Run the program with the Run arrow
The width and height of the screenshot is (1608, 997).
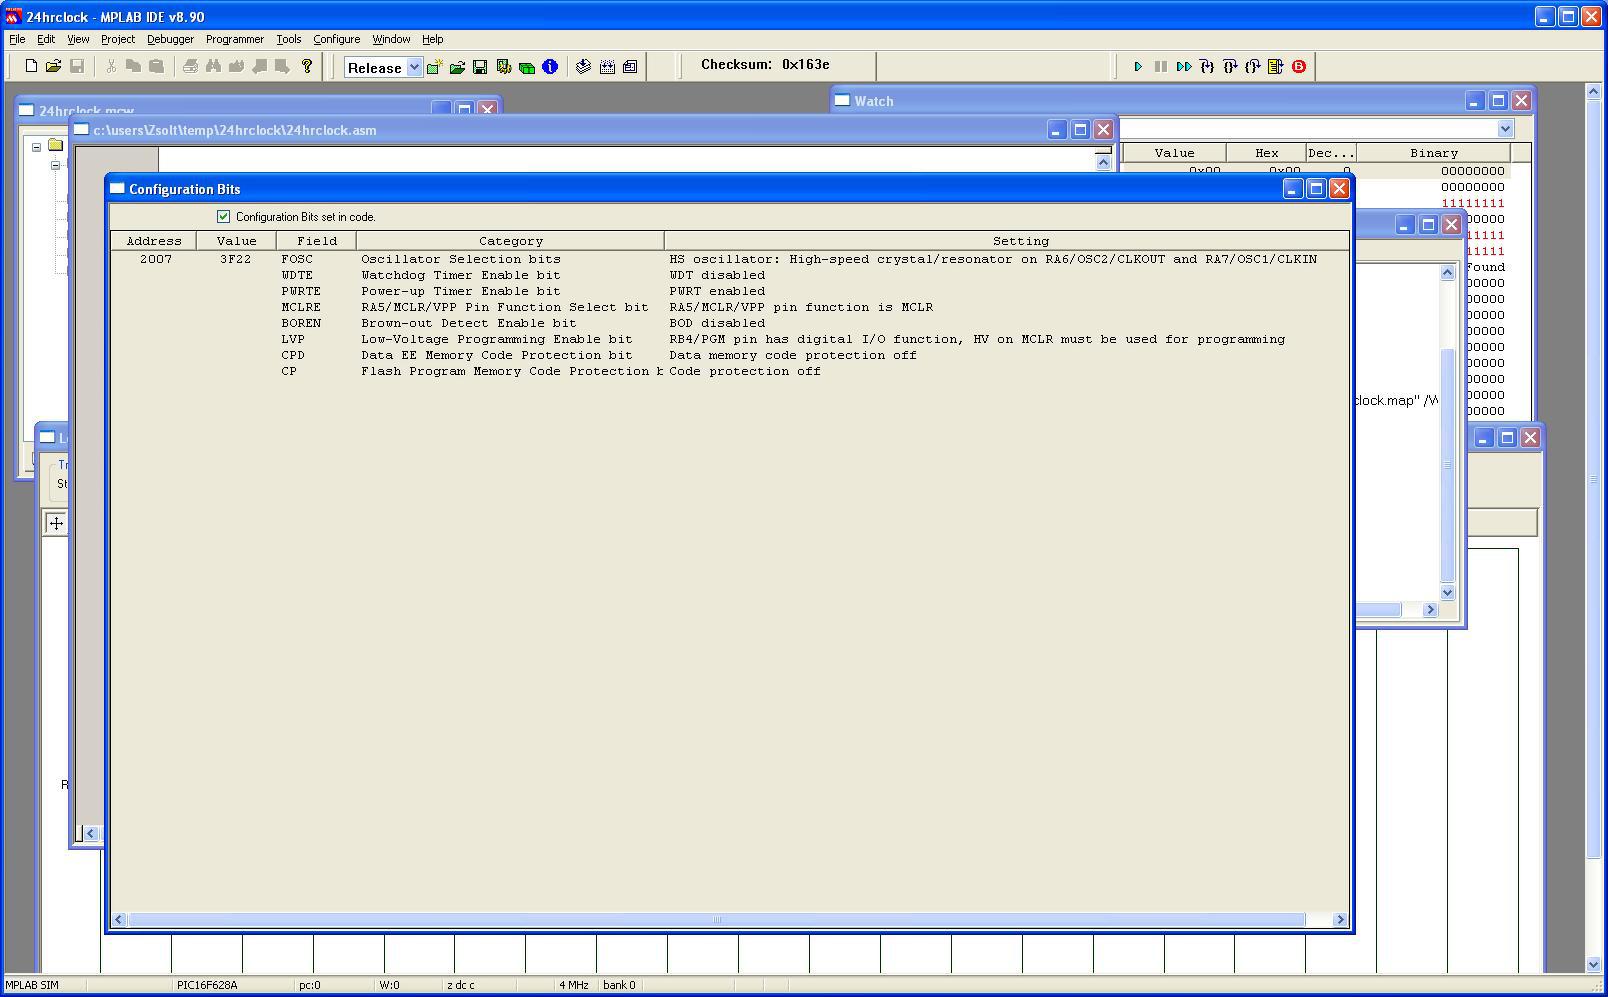1138,67
